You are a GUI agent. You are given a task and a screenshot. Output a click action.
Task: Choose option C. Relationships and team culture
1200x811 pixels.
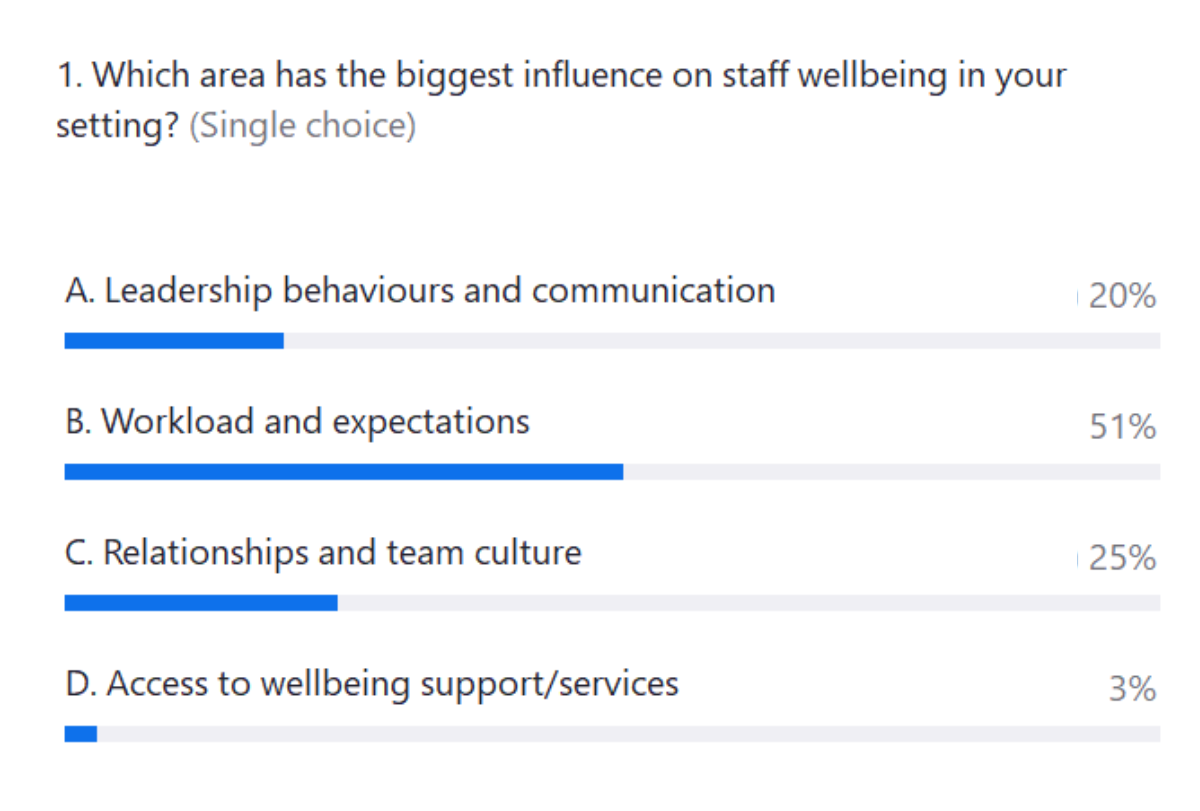(323, 553)
